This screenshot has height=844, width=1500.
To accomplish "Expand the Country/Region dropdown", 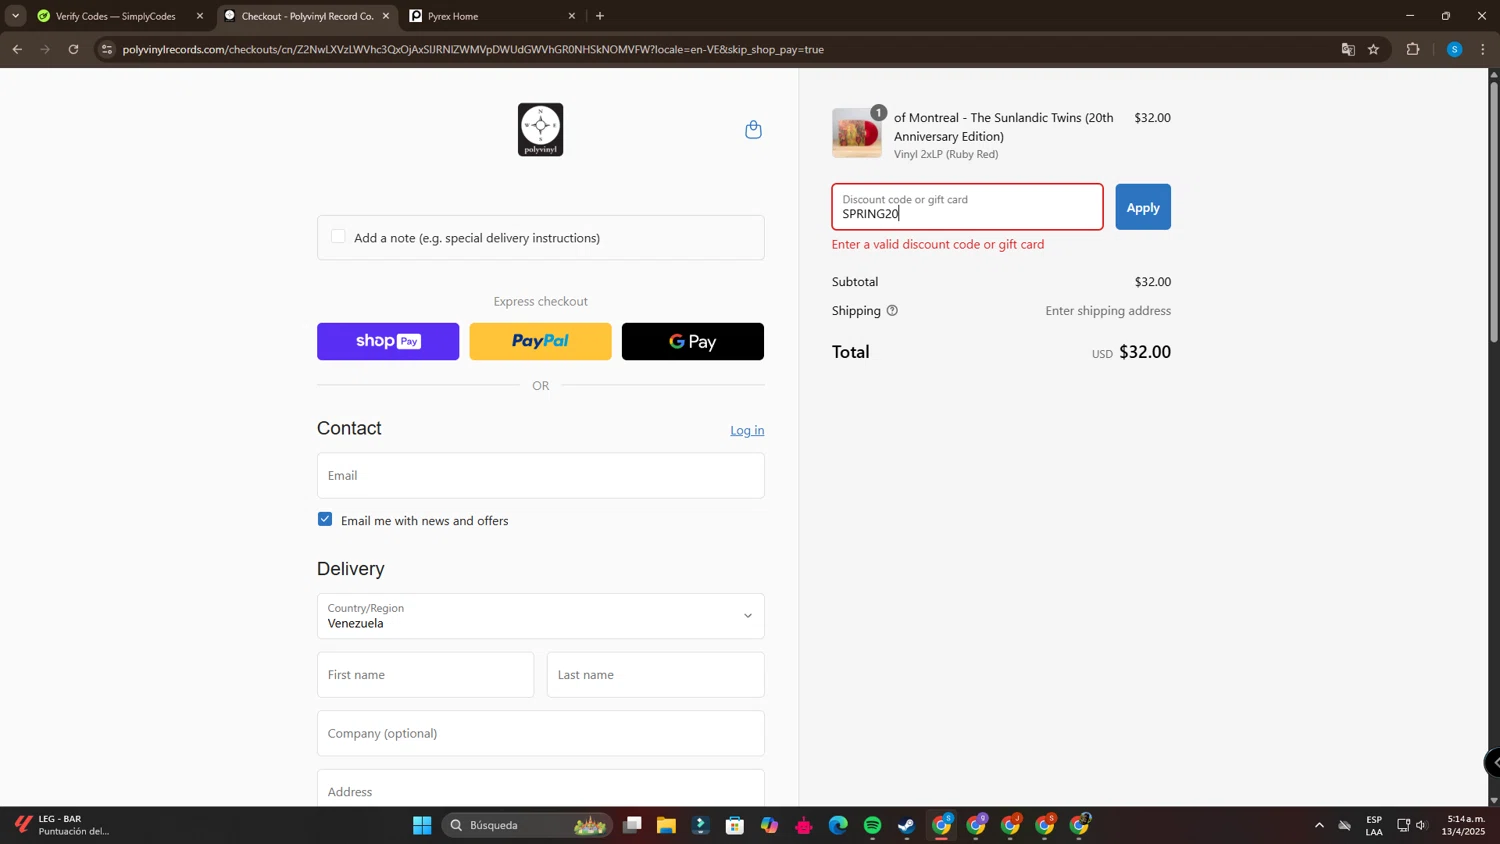I will (x=540, y=616).
